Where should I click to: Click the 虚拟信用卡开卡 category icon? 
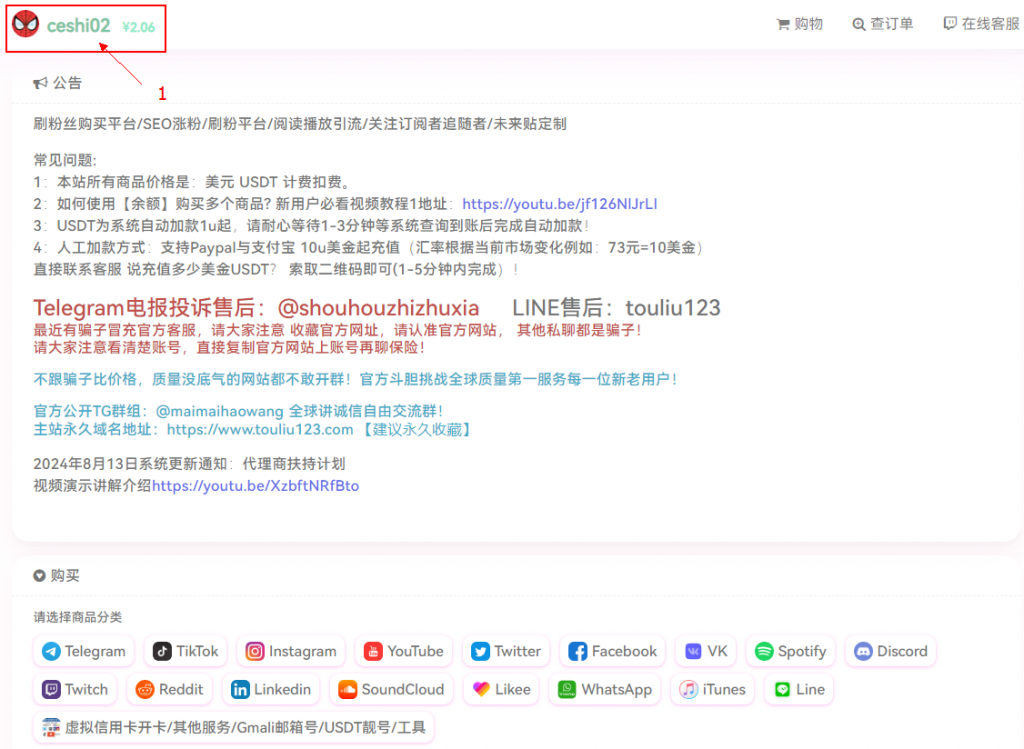(x=51, y=727)
